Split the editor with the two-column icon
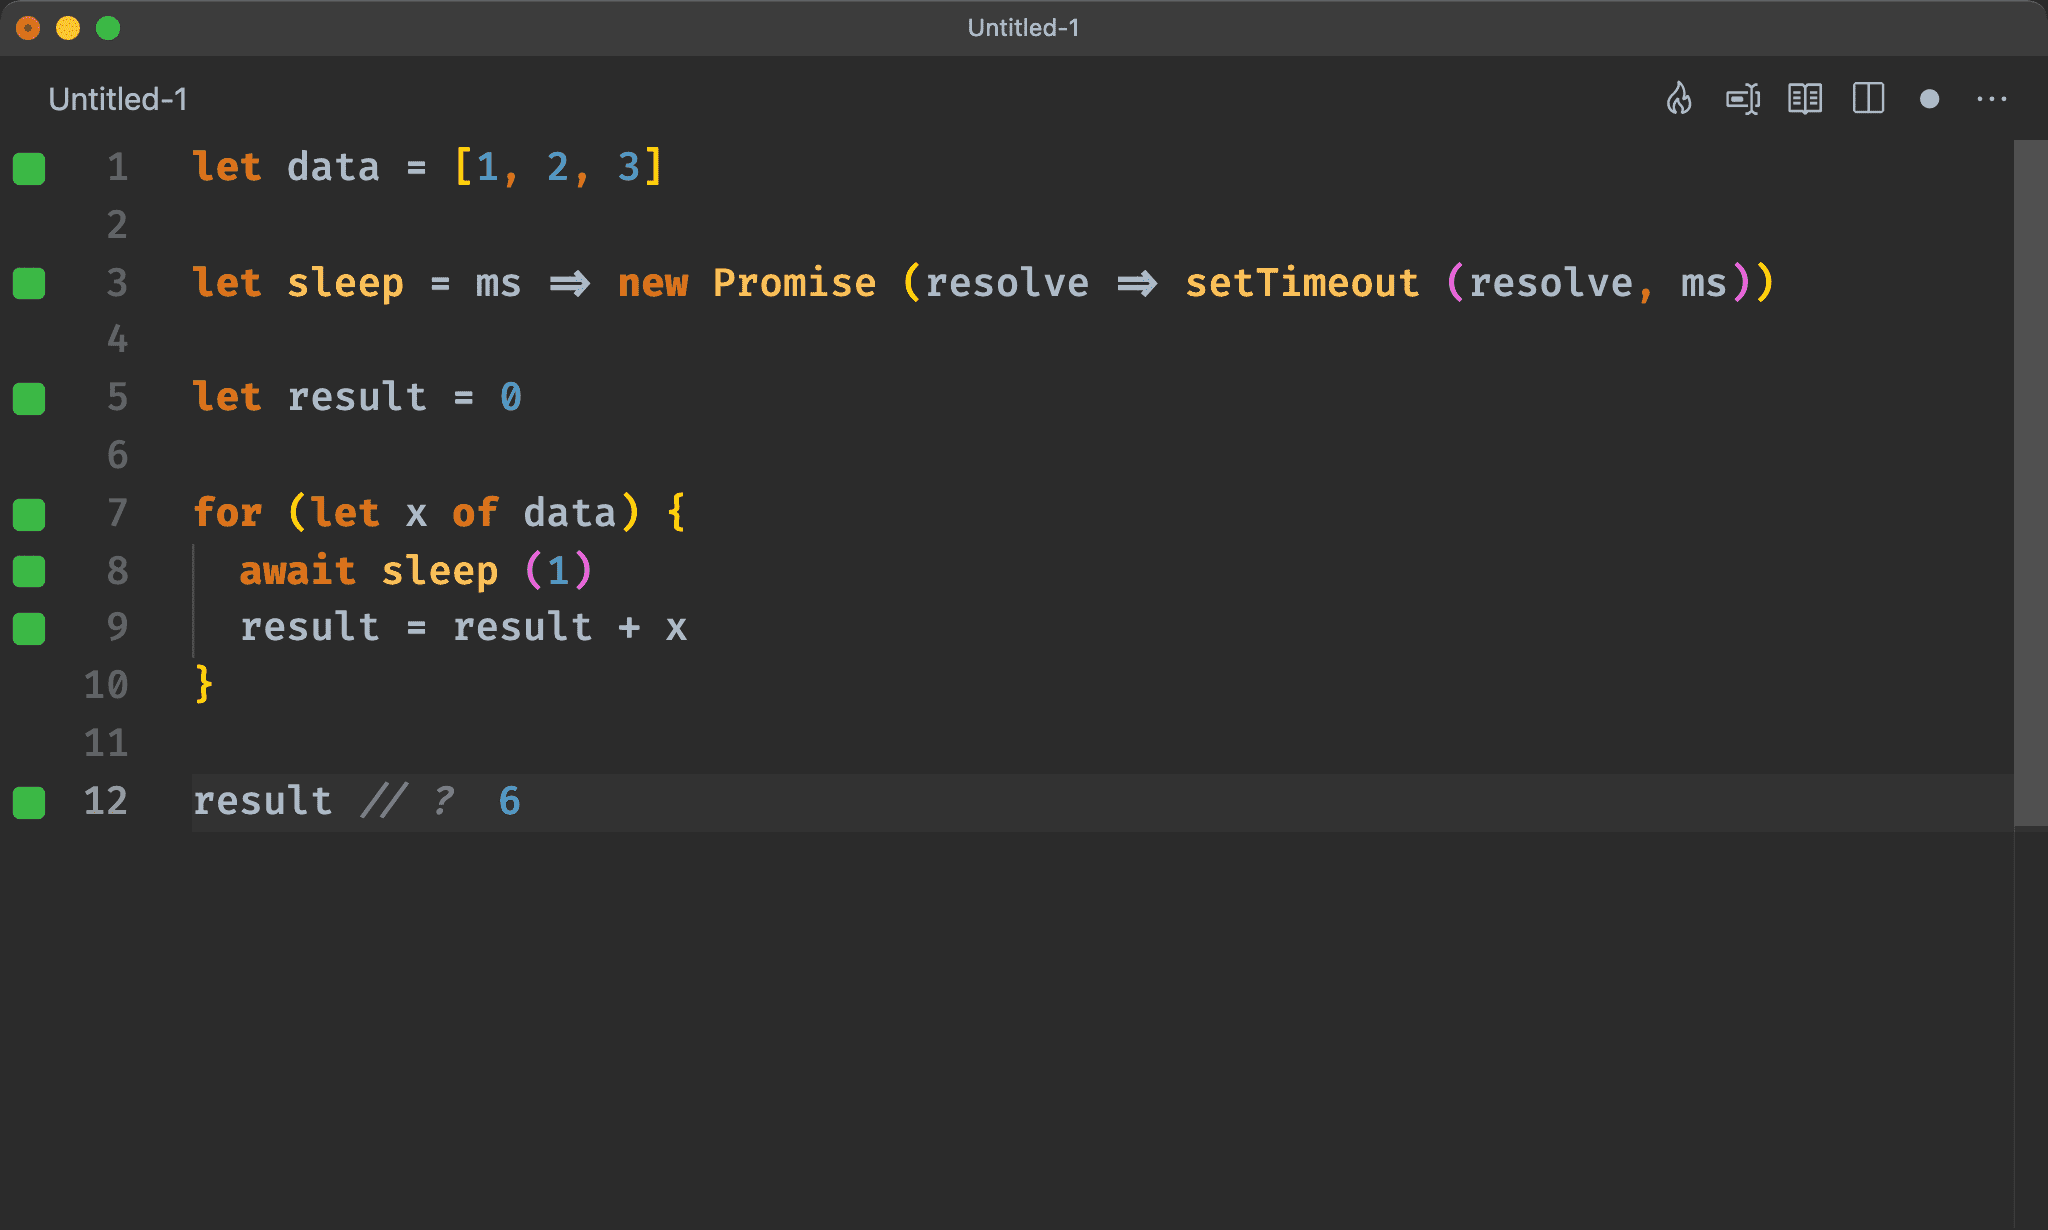Viewport: 2048px width, 1230px height. point(1868,99)
